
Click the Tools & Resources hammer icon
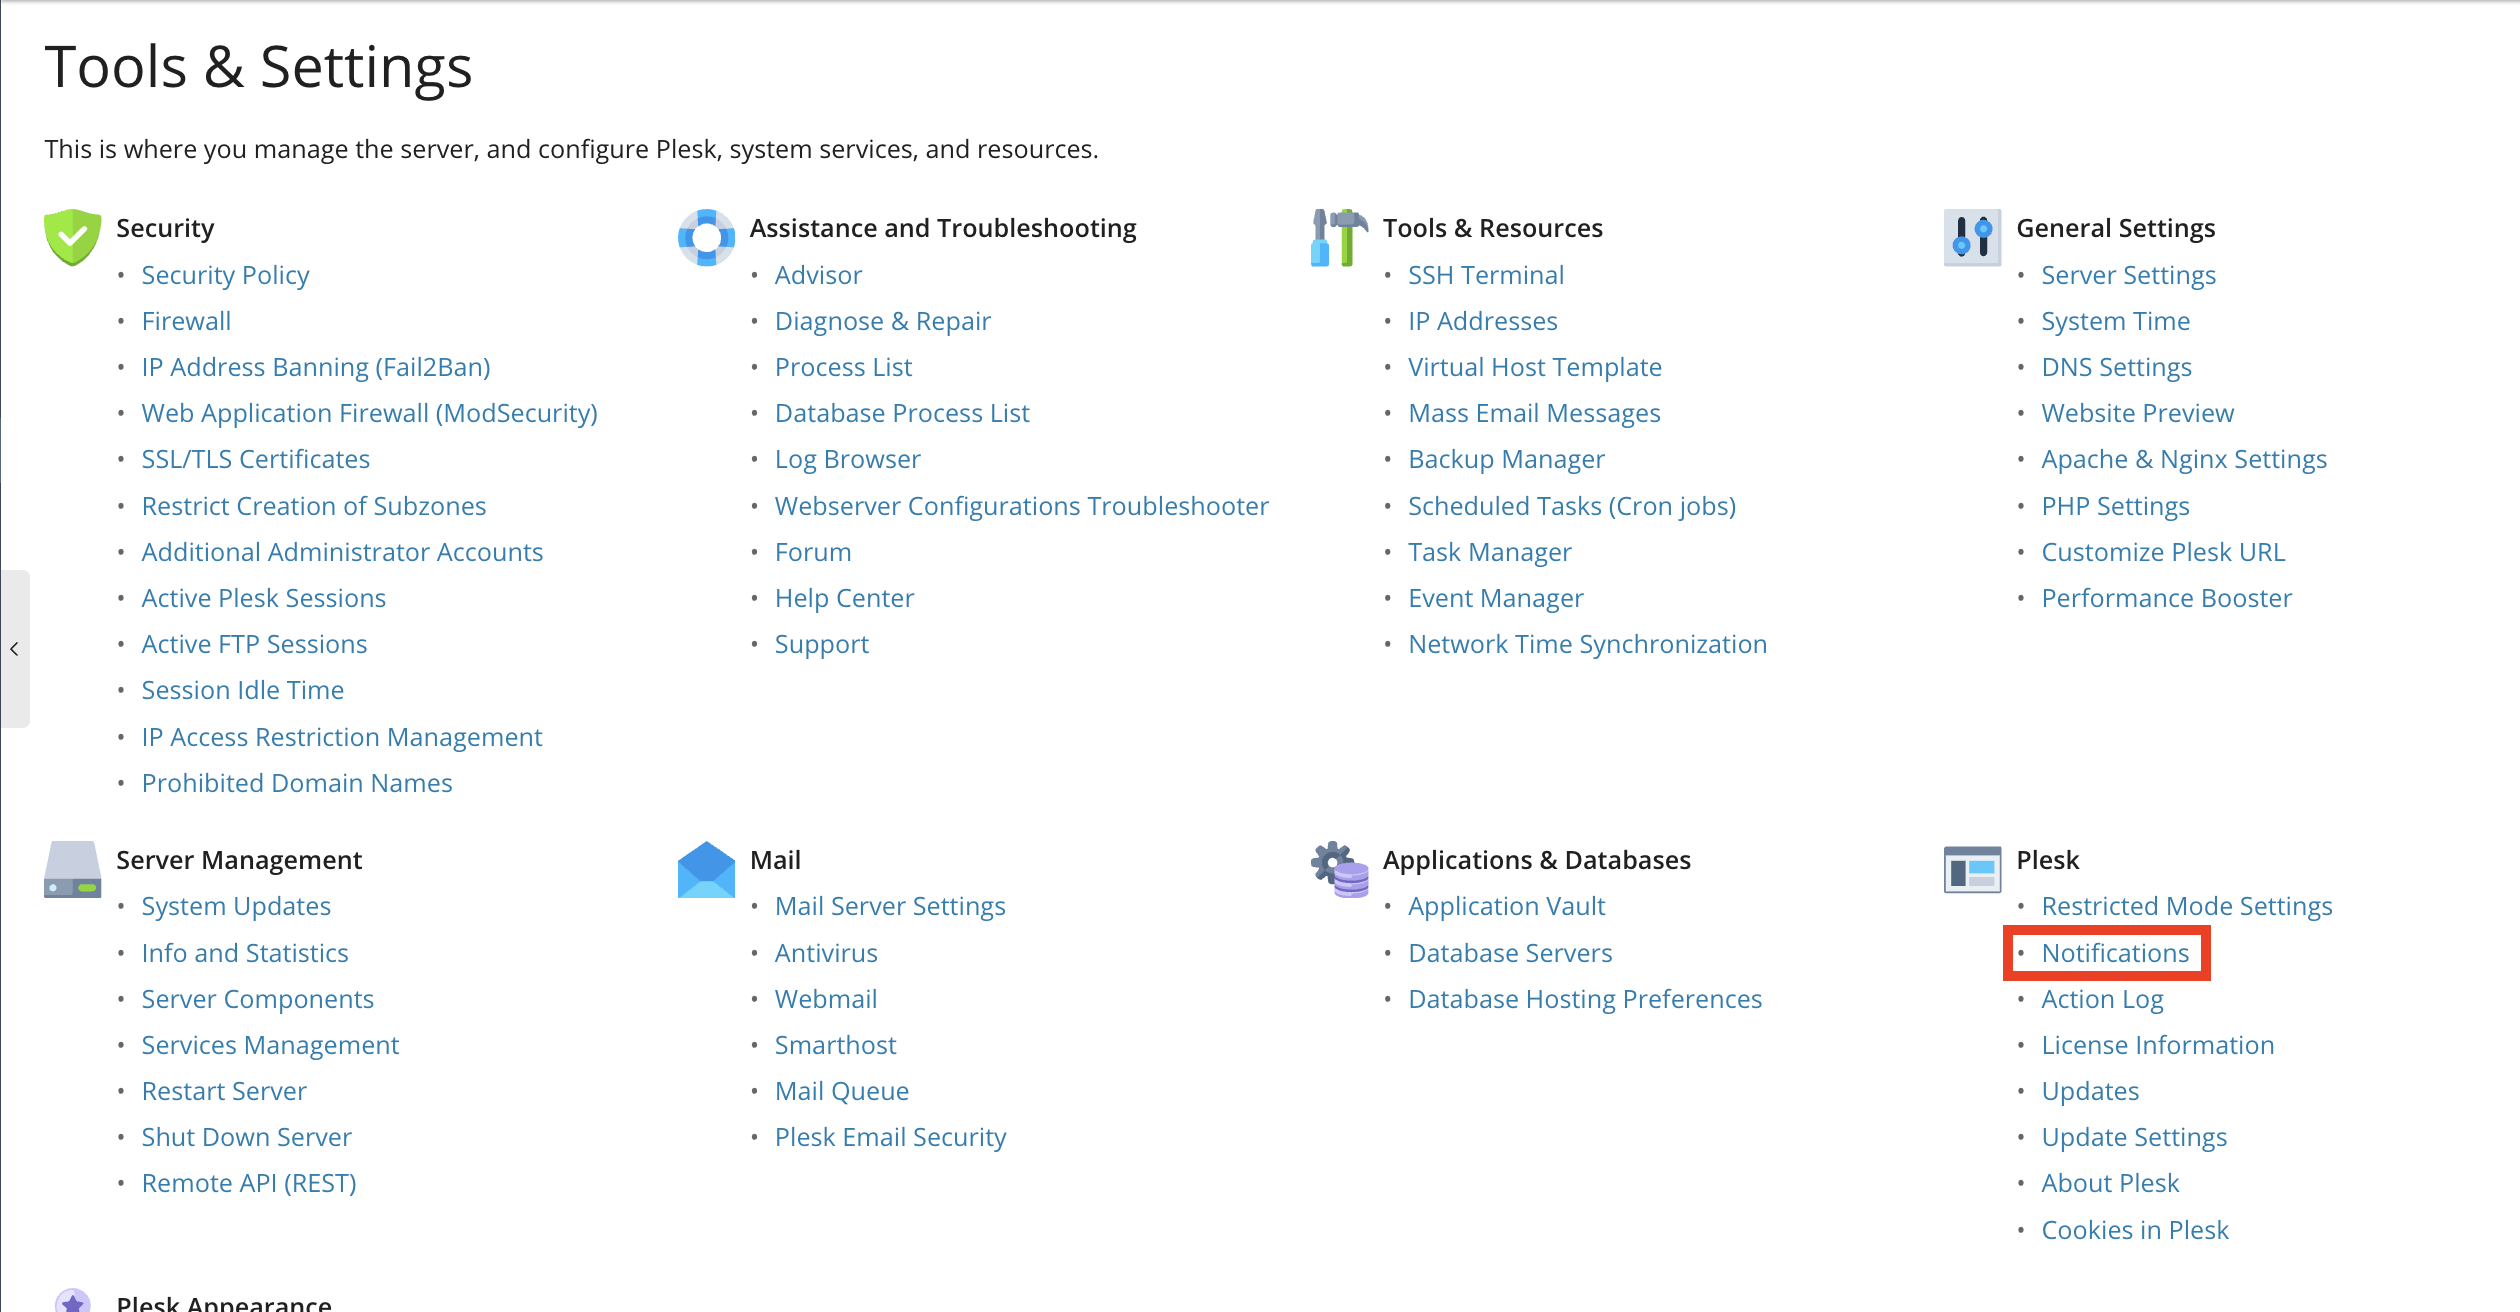tap(1339, 237)
